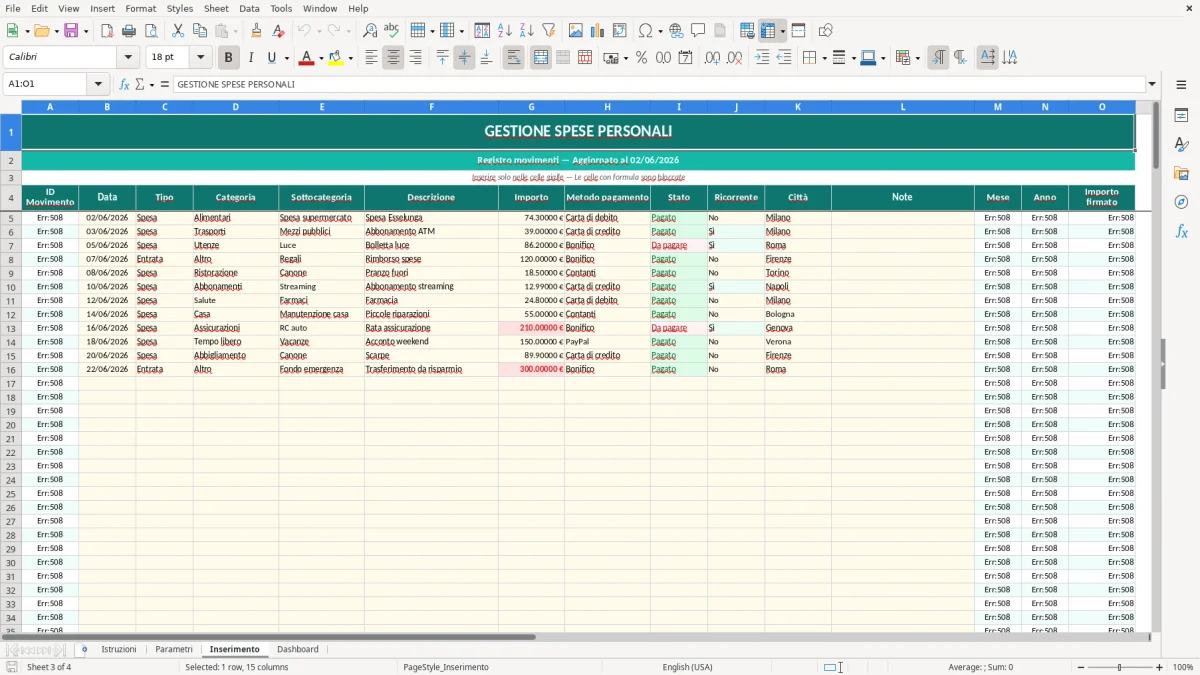Click Sort Ascending icon
1200x675 pixels.
click(x=505, y=31)
